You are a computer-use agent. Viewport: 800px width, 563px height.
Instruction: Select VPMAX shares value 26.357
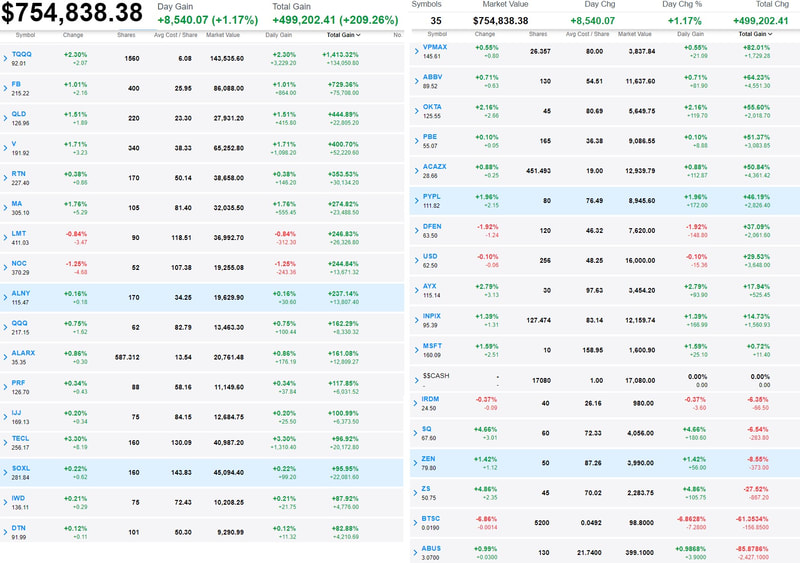pyautogui.click(x=540, y=51)
